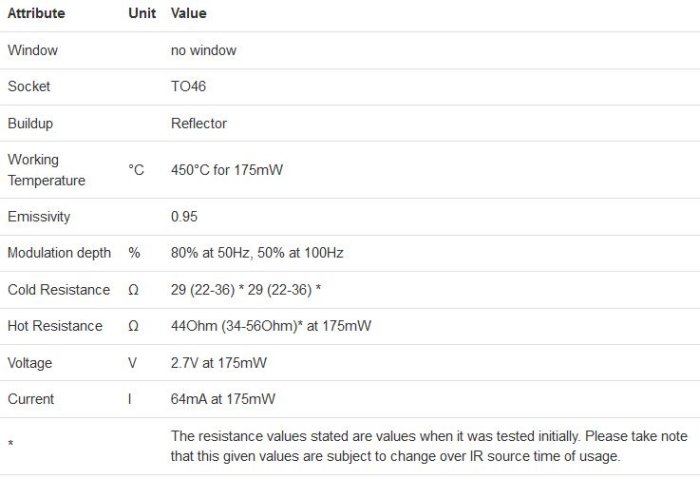Click the Modulation depth label
The height and width of the screenshot is (479, 700).
click(59, 253)
